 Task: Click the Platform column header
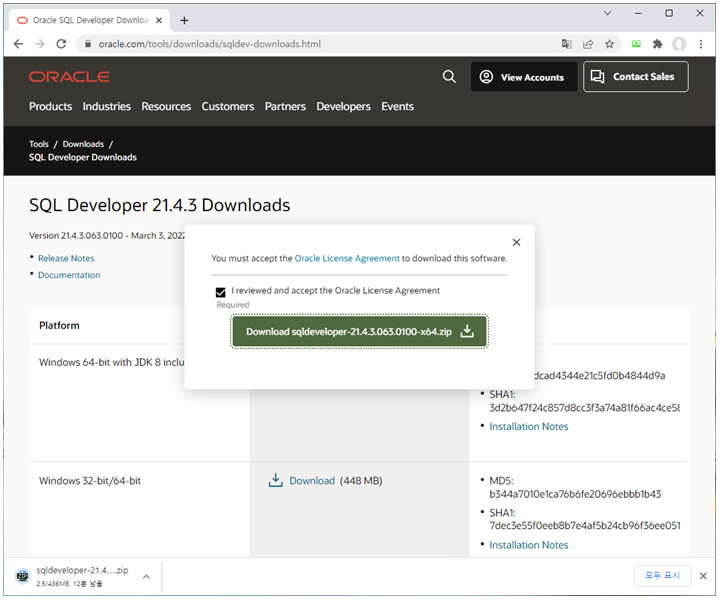pos(59,326)
